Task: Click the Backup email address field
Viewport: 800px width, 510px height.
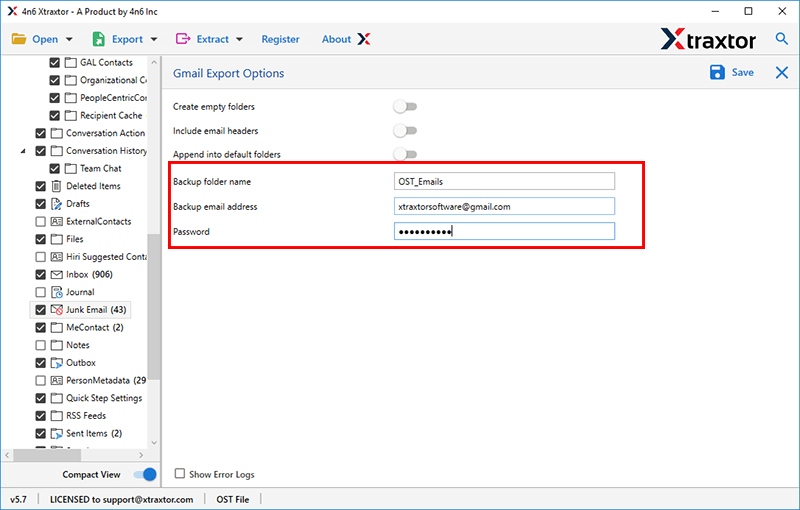Action: coord(504,207)
